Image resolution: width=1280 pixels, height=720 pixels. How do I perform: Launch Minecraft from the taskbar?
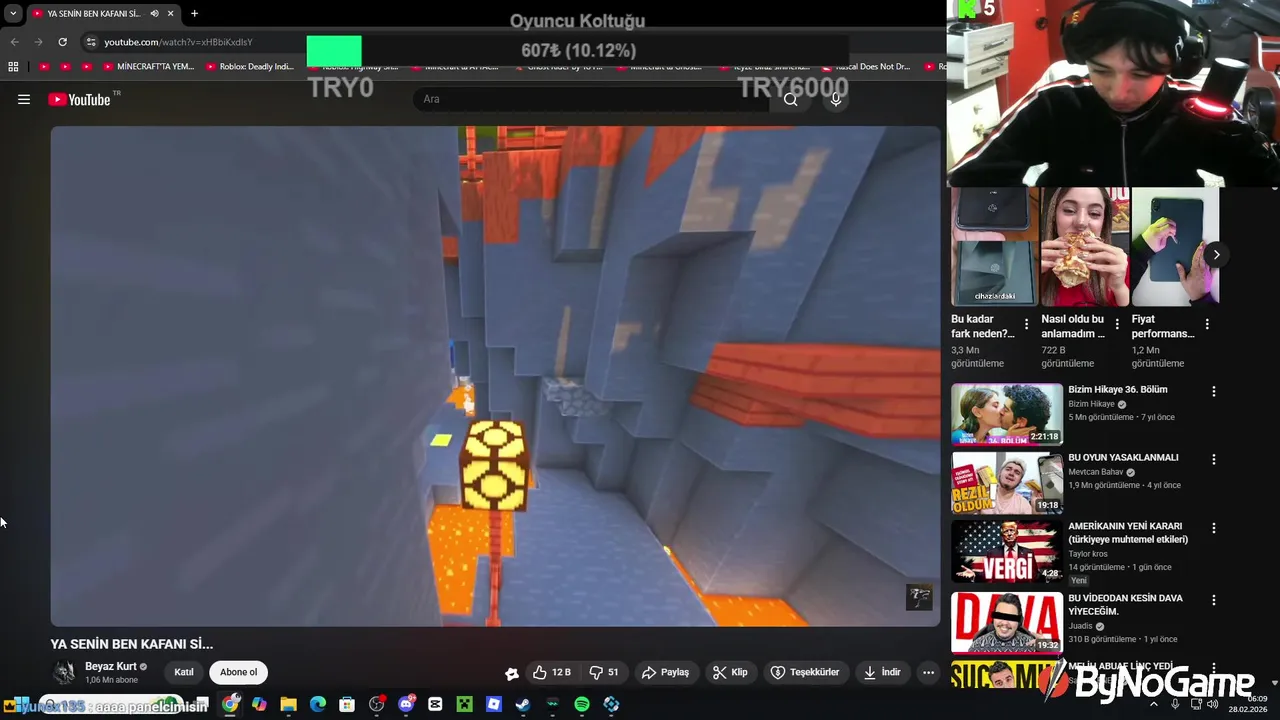(x=464, y=704)
